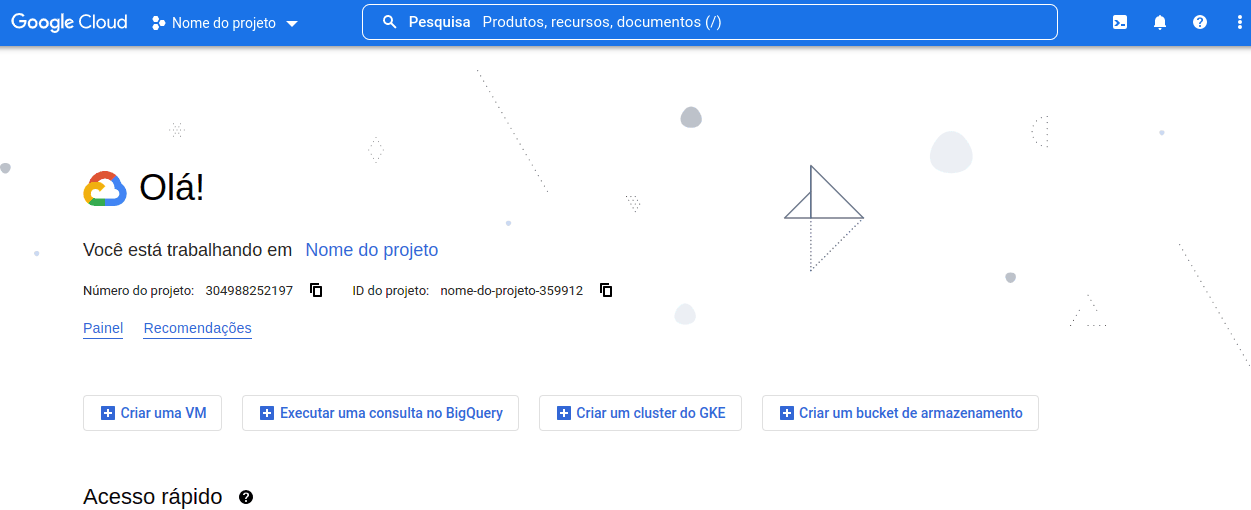Click Criar um bucket de armazenamento
1251x510 pixels.
click(x=900, y=413)
